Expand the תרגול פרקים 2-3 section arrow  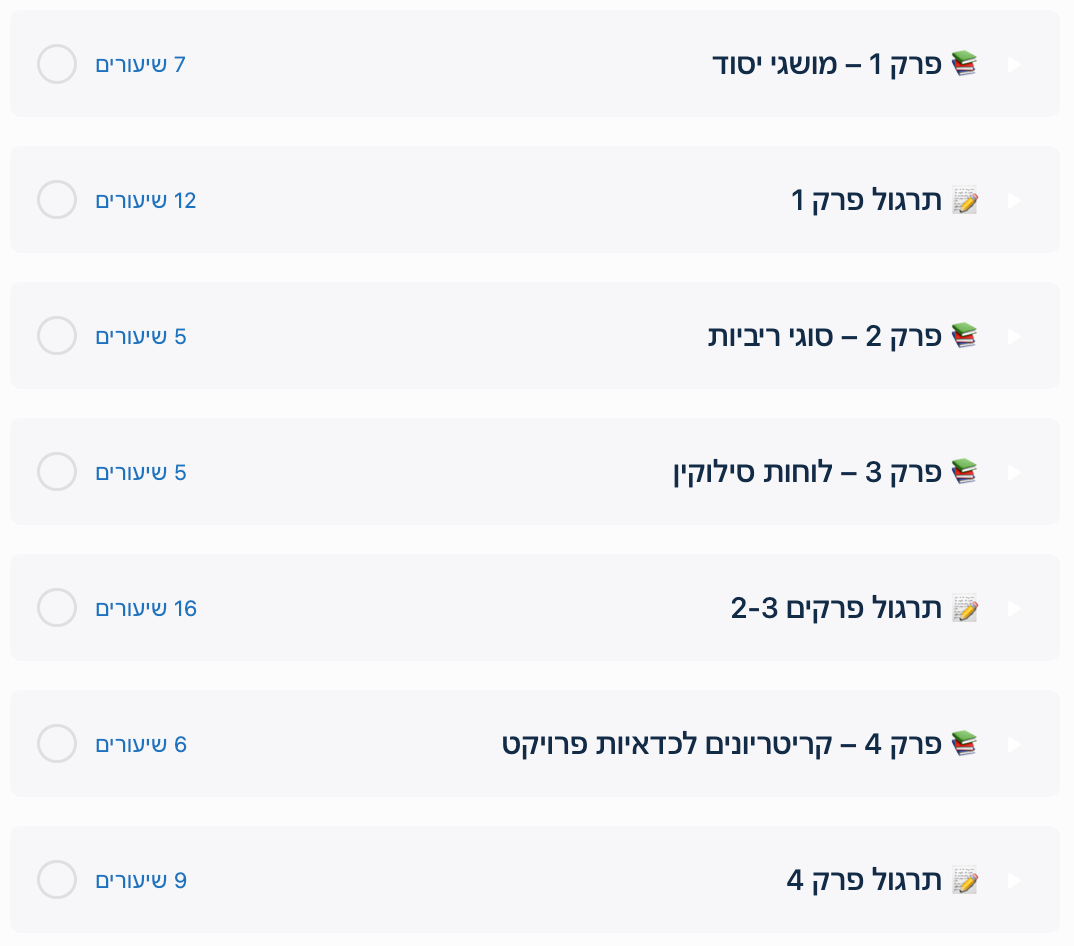(1014, 608)
